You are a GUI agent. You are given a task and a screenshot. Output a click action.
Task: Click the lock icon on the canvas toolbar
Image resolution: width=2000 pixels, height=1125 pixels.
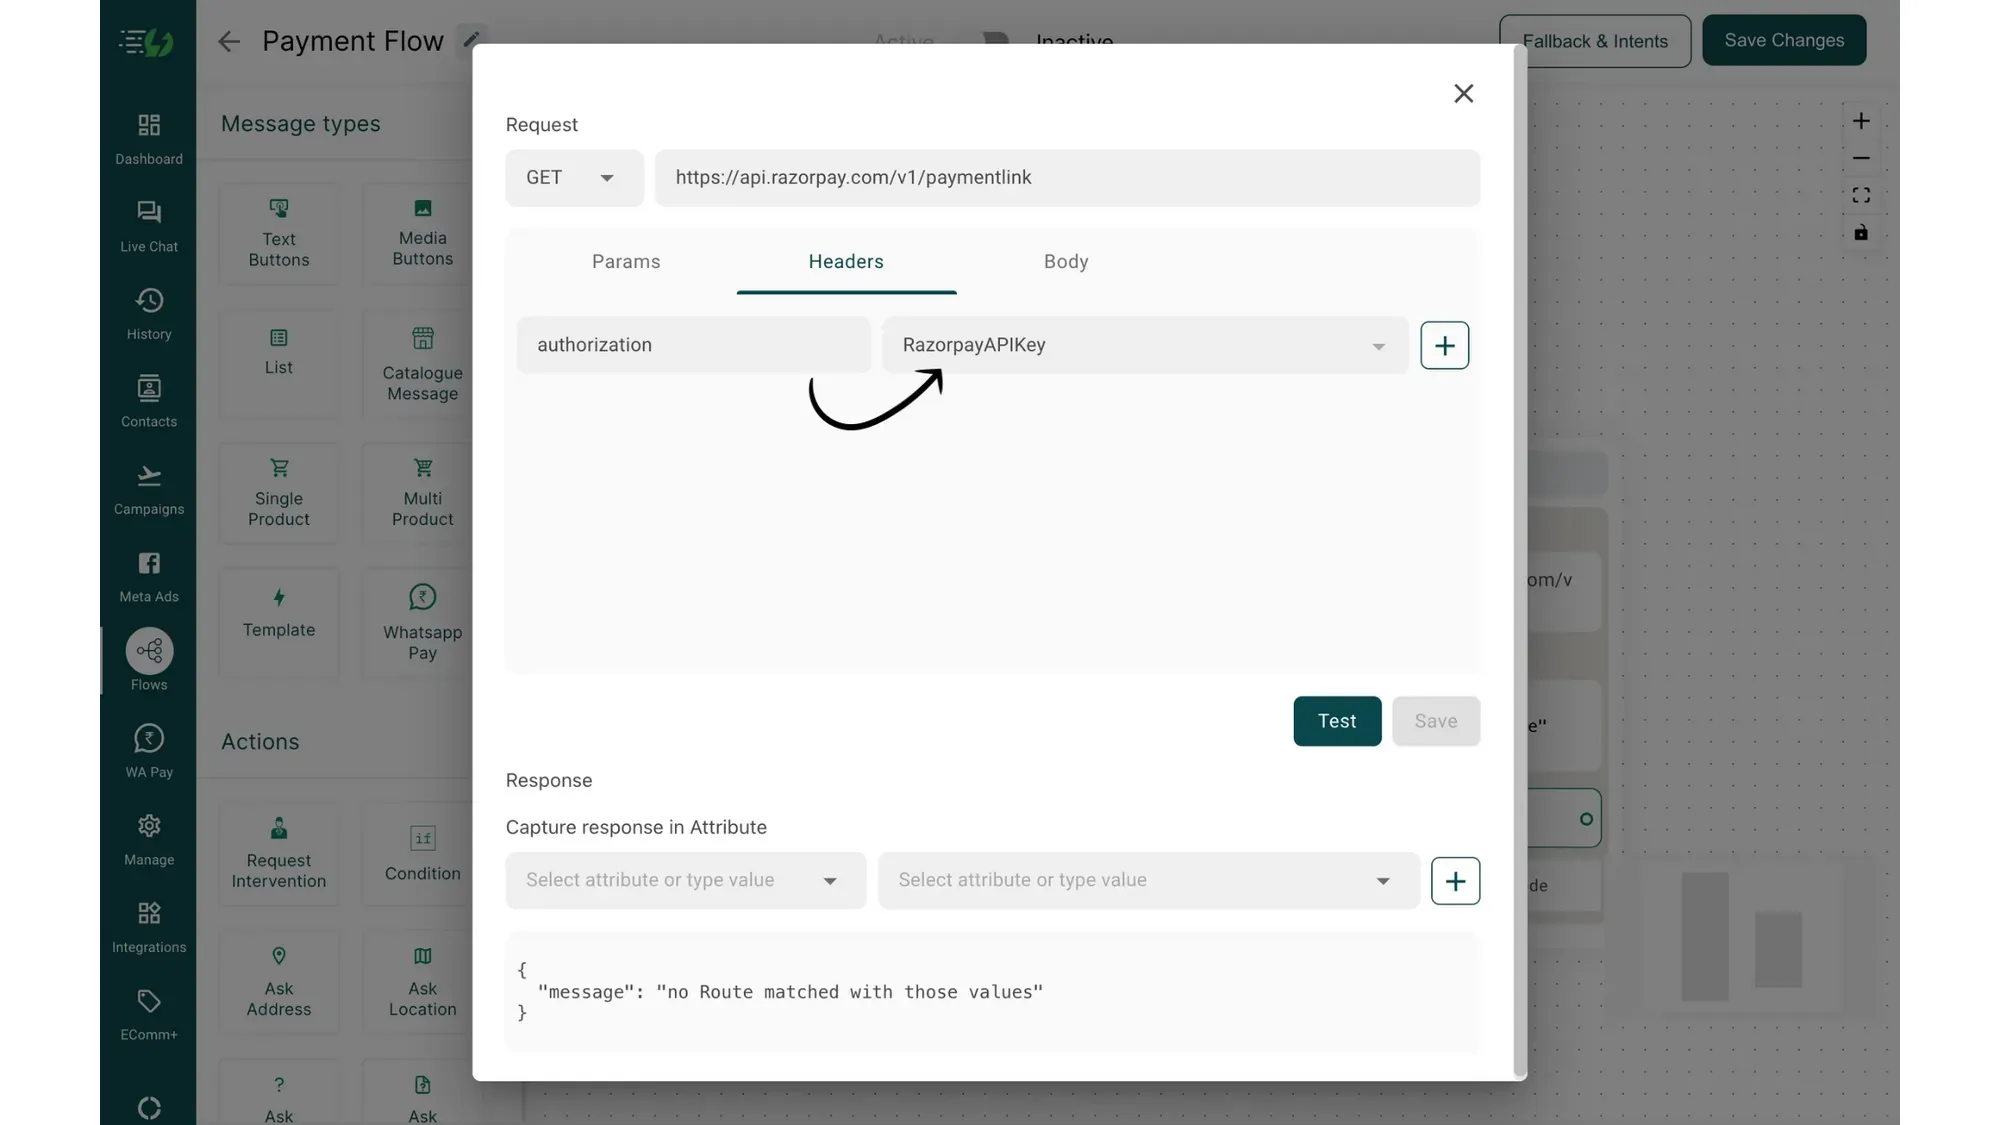point(1861,233)
